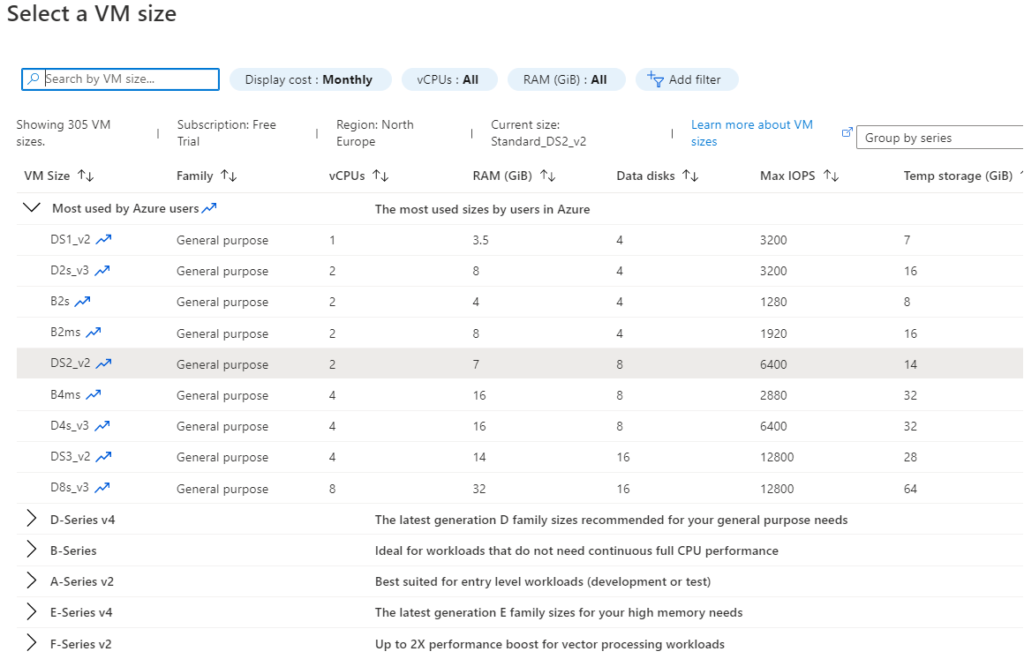
Task: Click the trending icon next to DS1_v2
Action: 104,240
